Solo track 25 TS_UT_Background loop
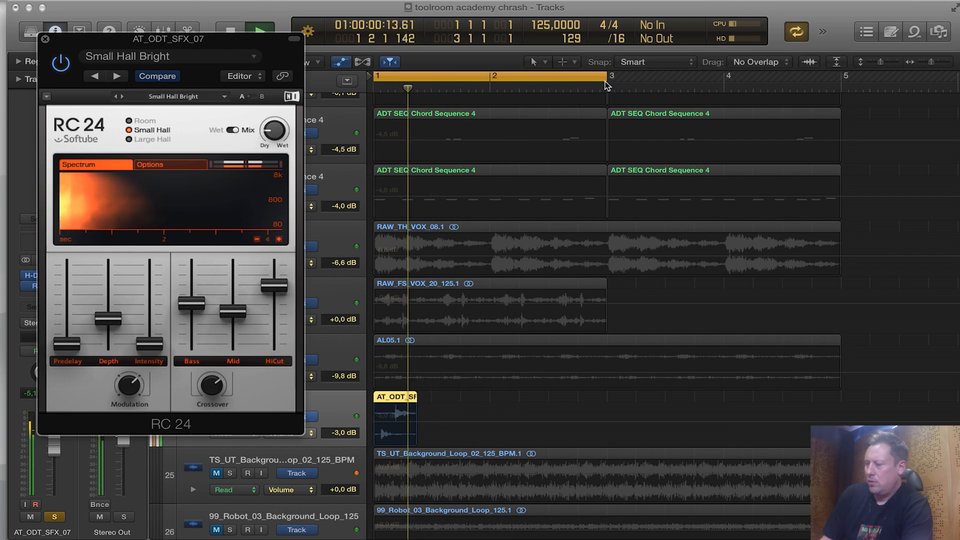This screenshot has width=960, height=540. (230, 473)
